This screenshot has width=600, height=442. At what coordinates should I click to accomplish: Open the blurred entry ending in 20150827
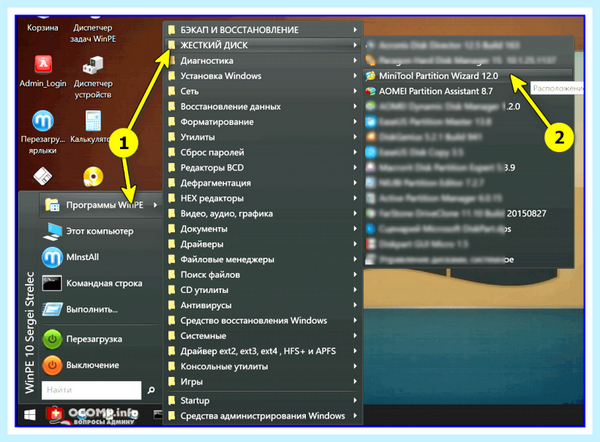pyautogui.click(x=468, y=214)
